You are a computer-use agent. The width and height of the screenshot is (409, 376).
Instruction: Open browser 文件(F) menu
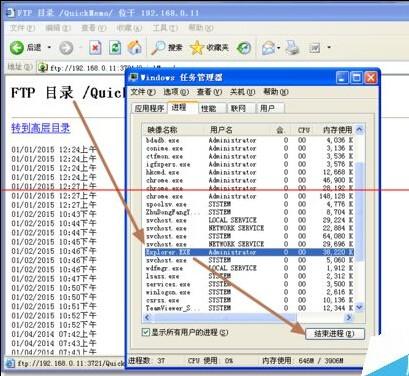(x=22, y=28)
